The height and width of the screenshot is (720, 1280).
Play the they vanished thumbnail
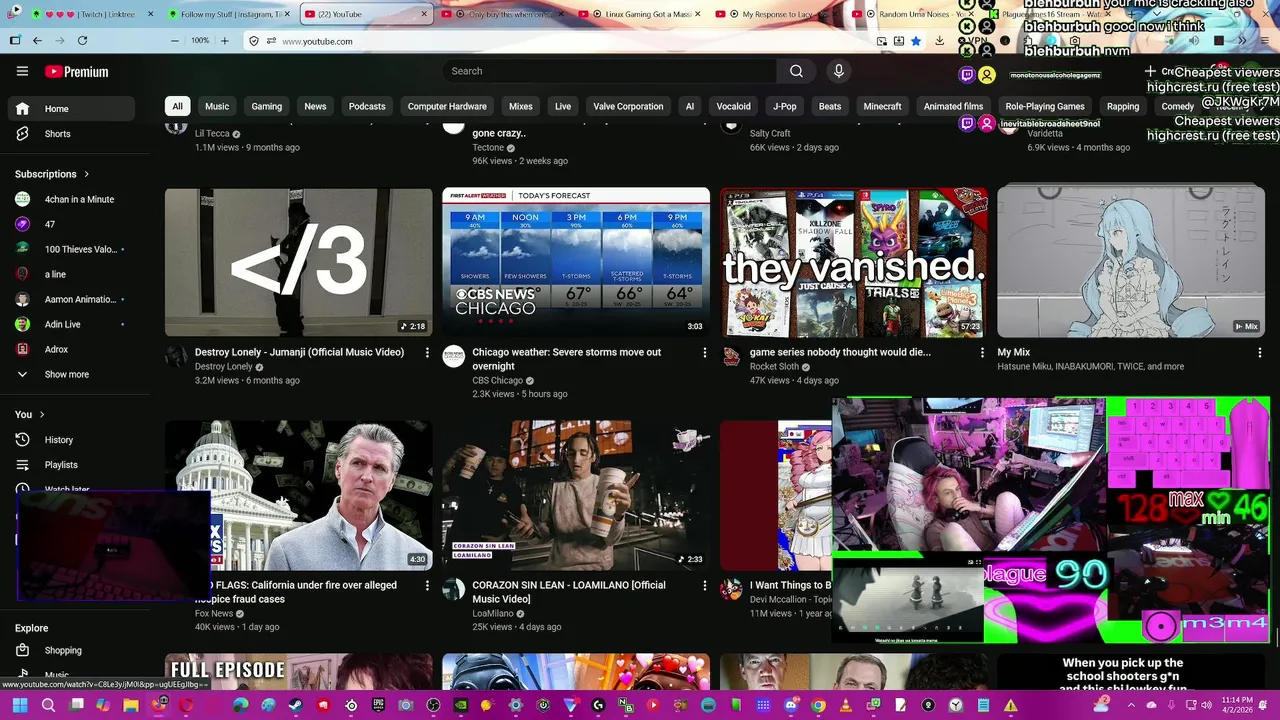pyautogui.click(x=854, y=262)
